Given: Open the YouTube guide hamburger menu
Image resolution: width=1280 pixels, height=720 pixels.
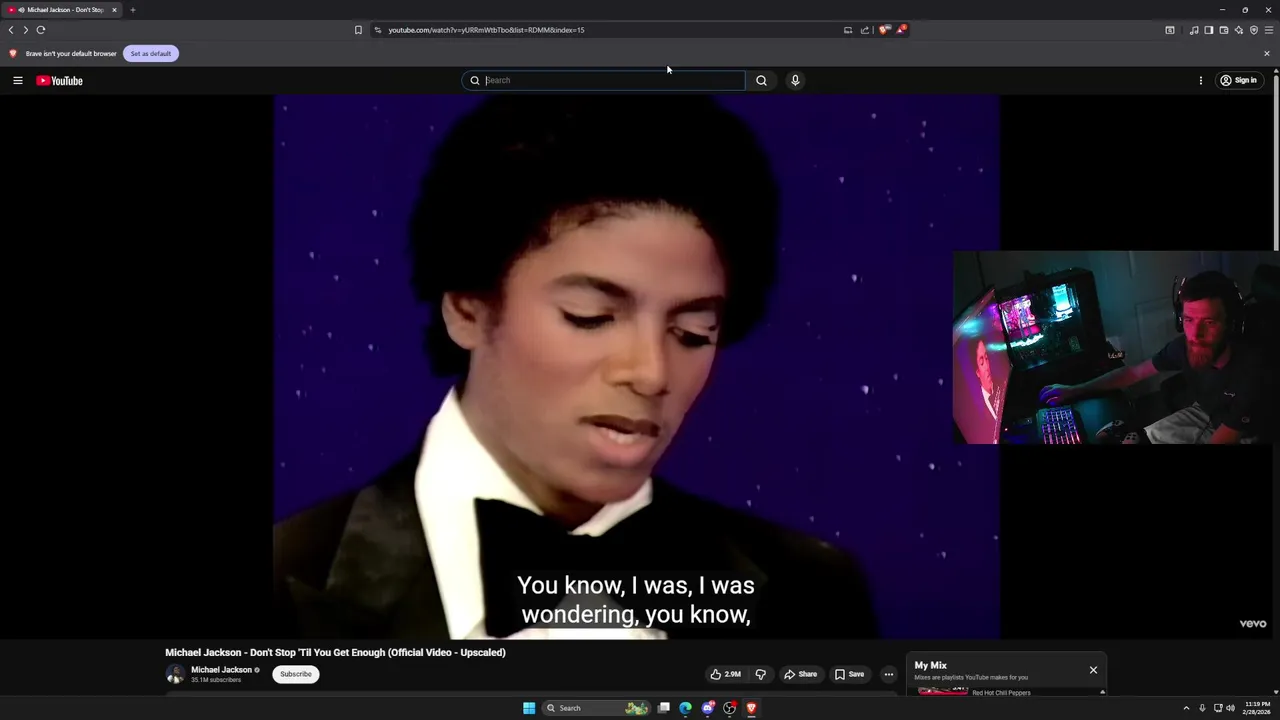Looking at the screenshot, I should tap(18, 80).
